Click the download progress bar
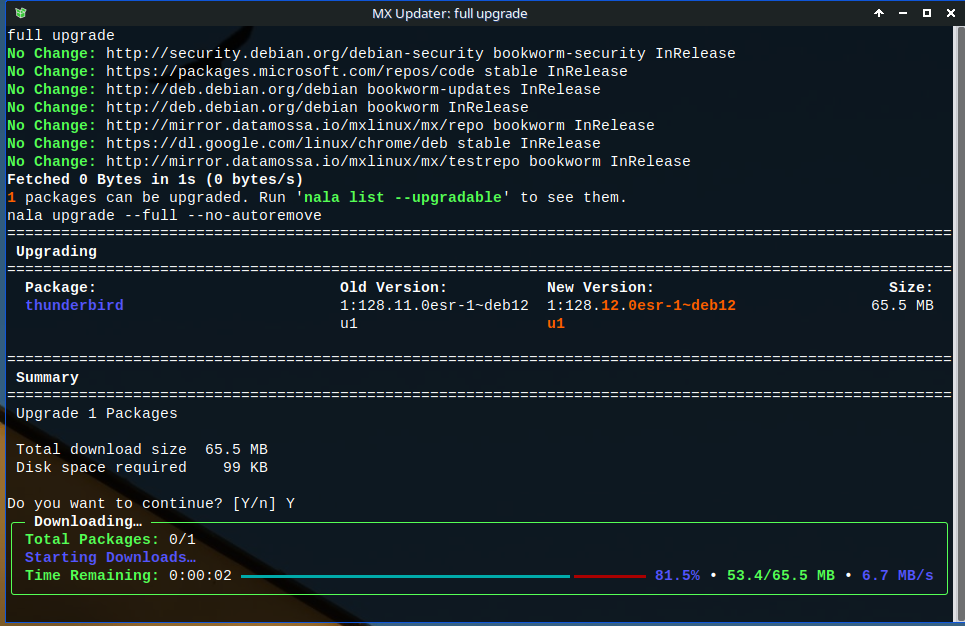965x626 pixels. [443, 576]
